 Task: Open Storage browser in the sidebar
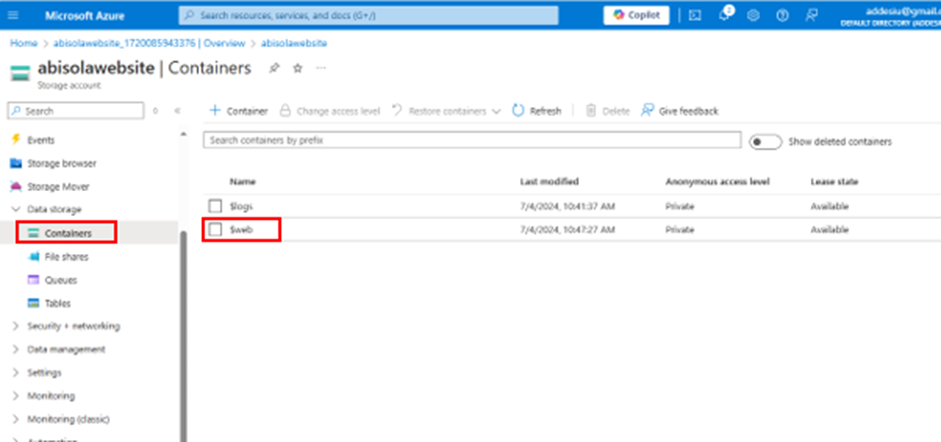61,163
